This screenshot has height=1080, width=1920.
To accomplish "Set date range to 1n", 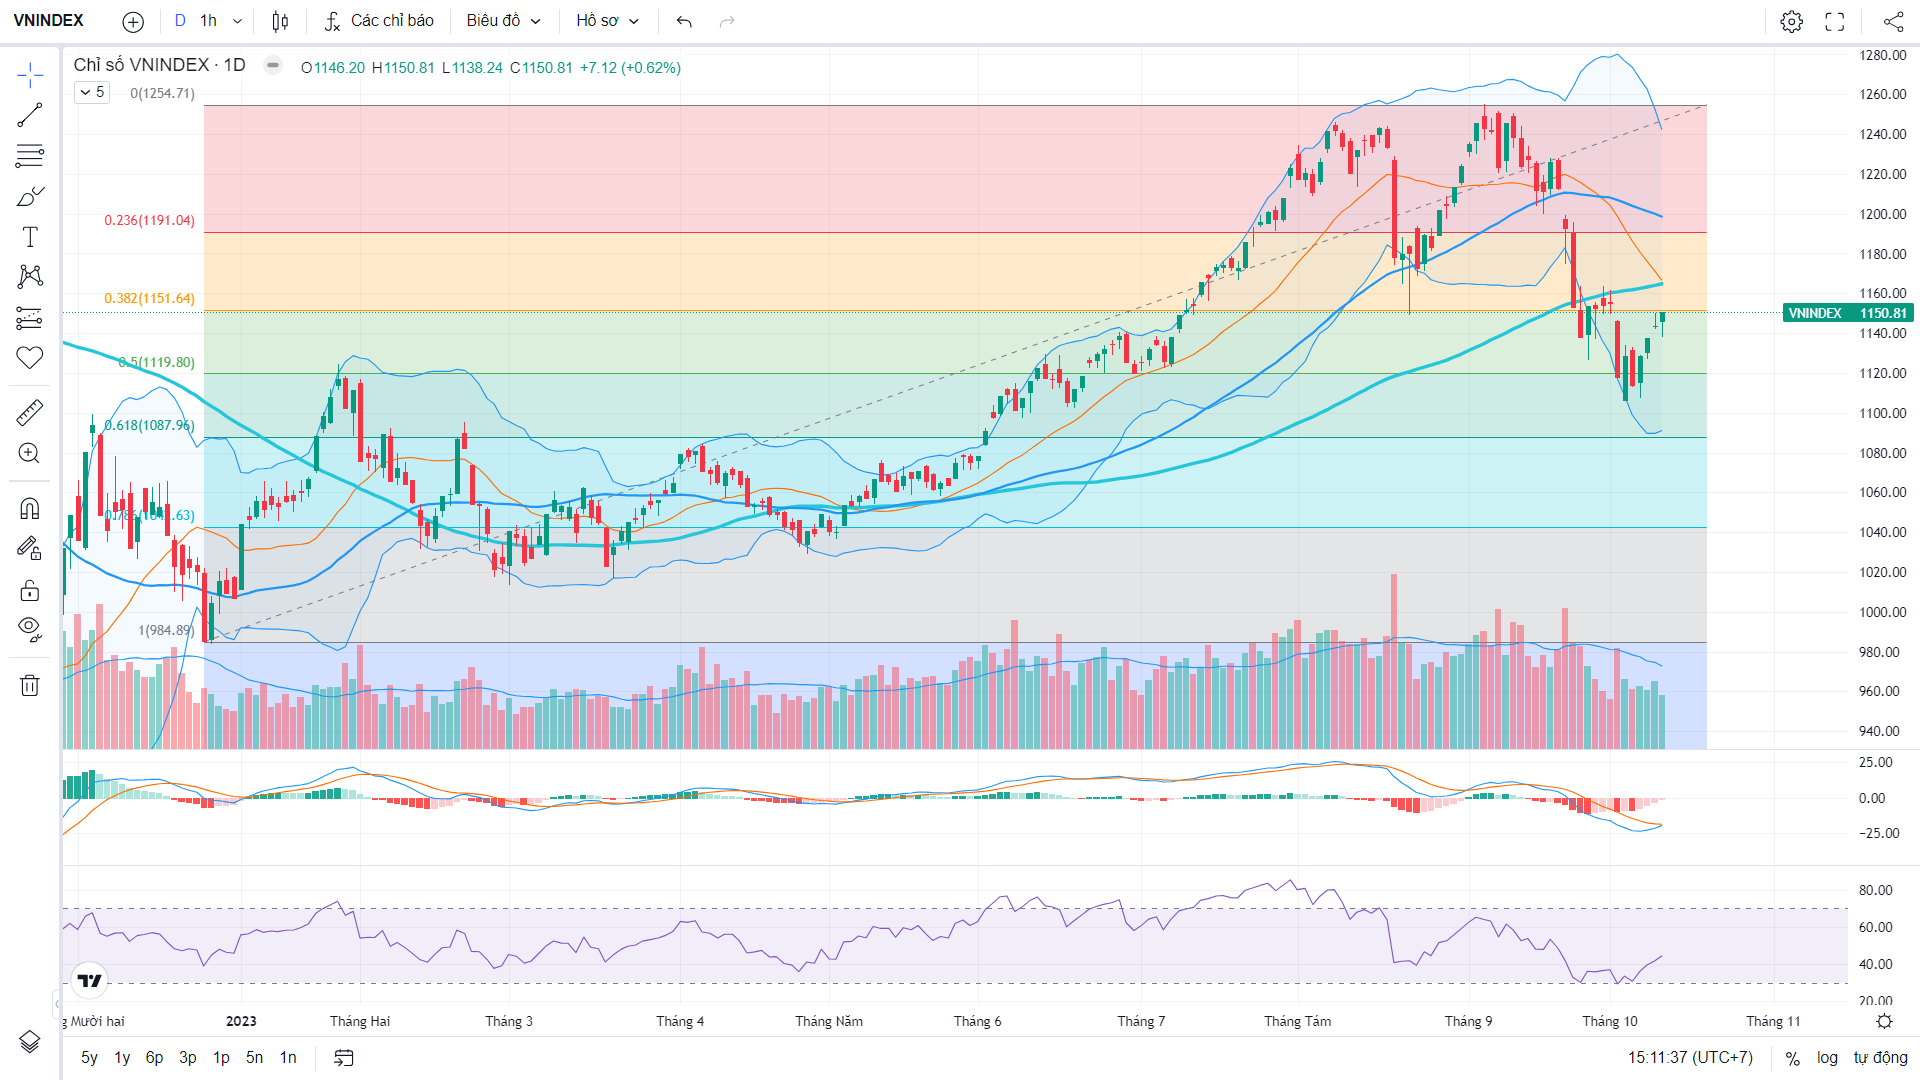I will [x=288, y=1058].
